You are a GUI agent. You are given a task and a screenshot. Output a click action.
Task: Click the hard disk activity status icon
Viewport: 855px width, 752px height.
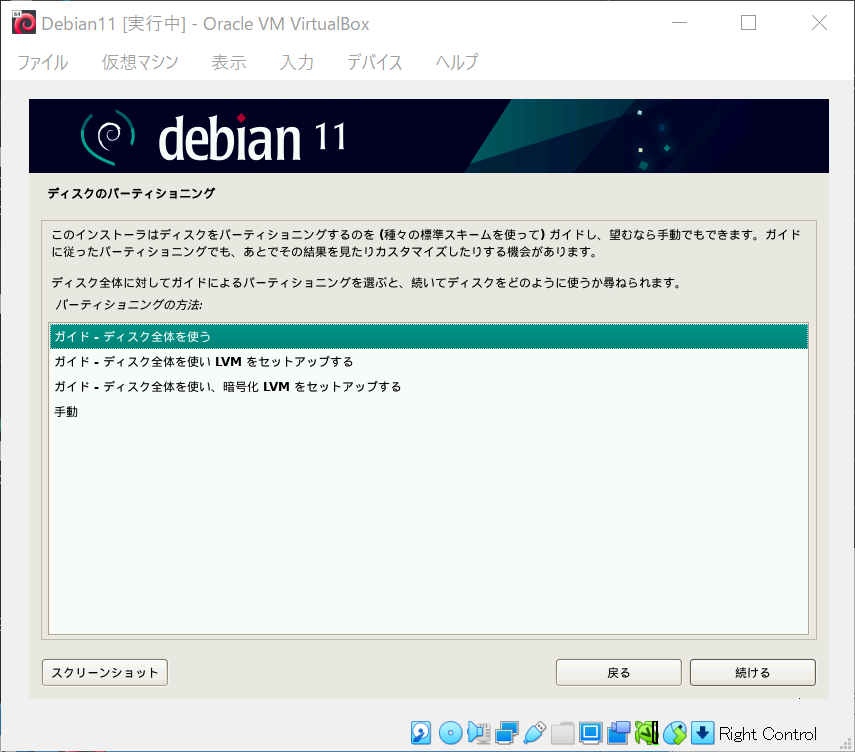click(x=420, y=733)
